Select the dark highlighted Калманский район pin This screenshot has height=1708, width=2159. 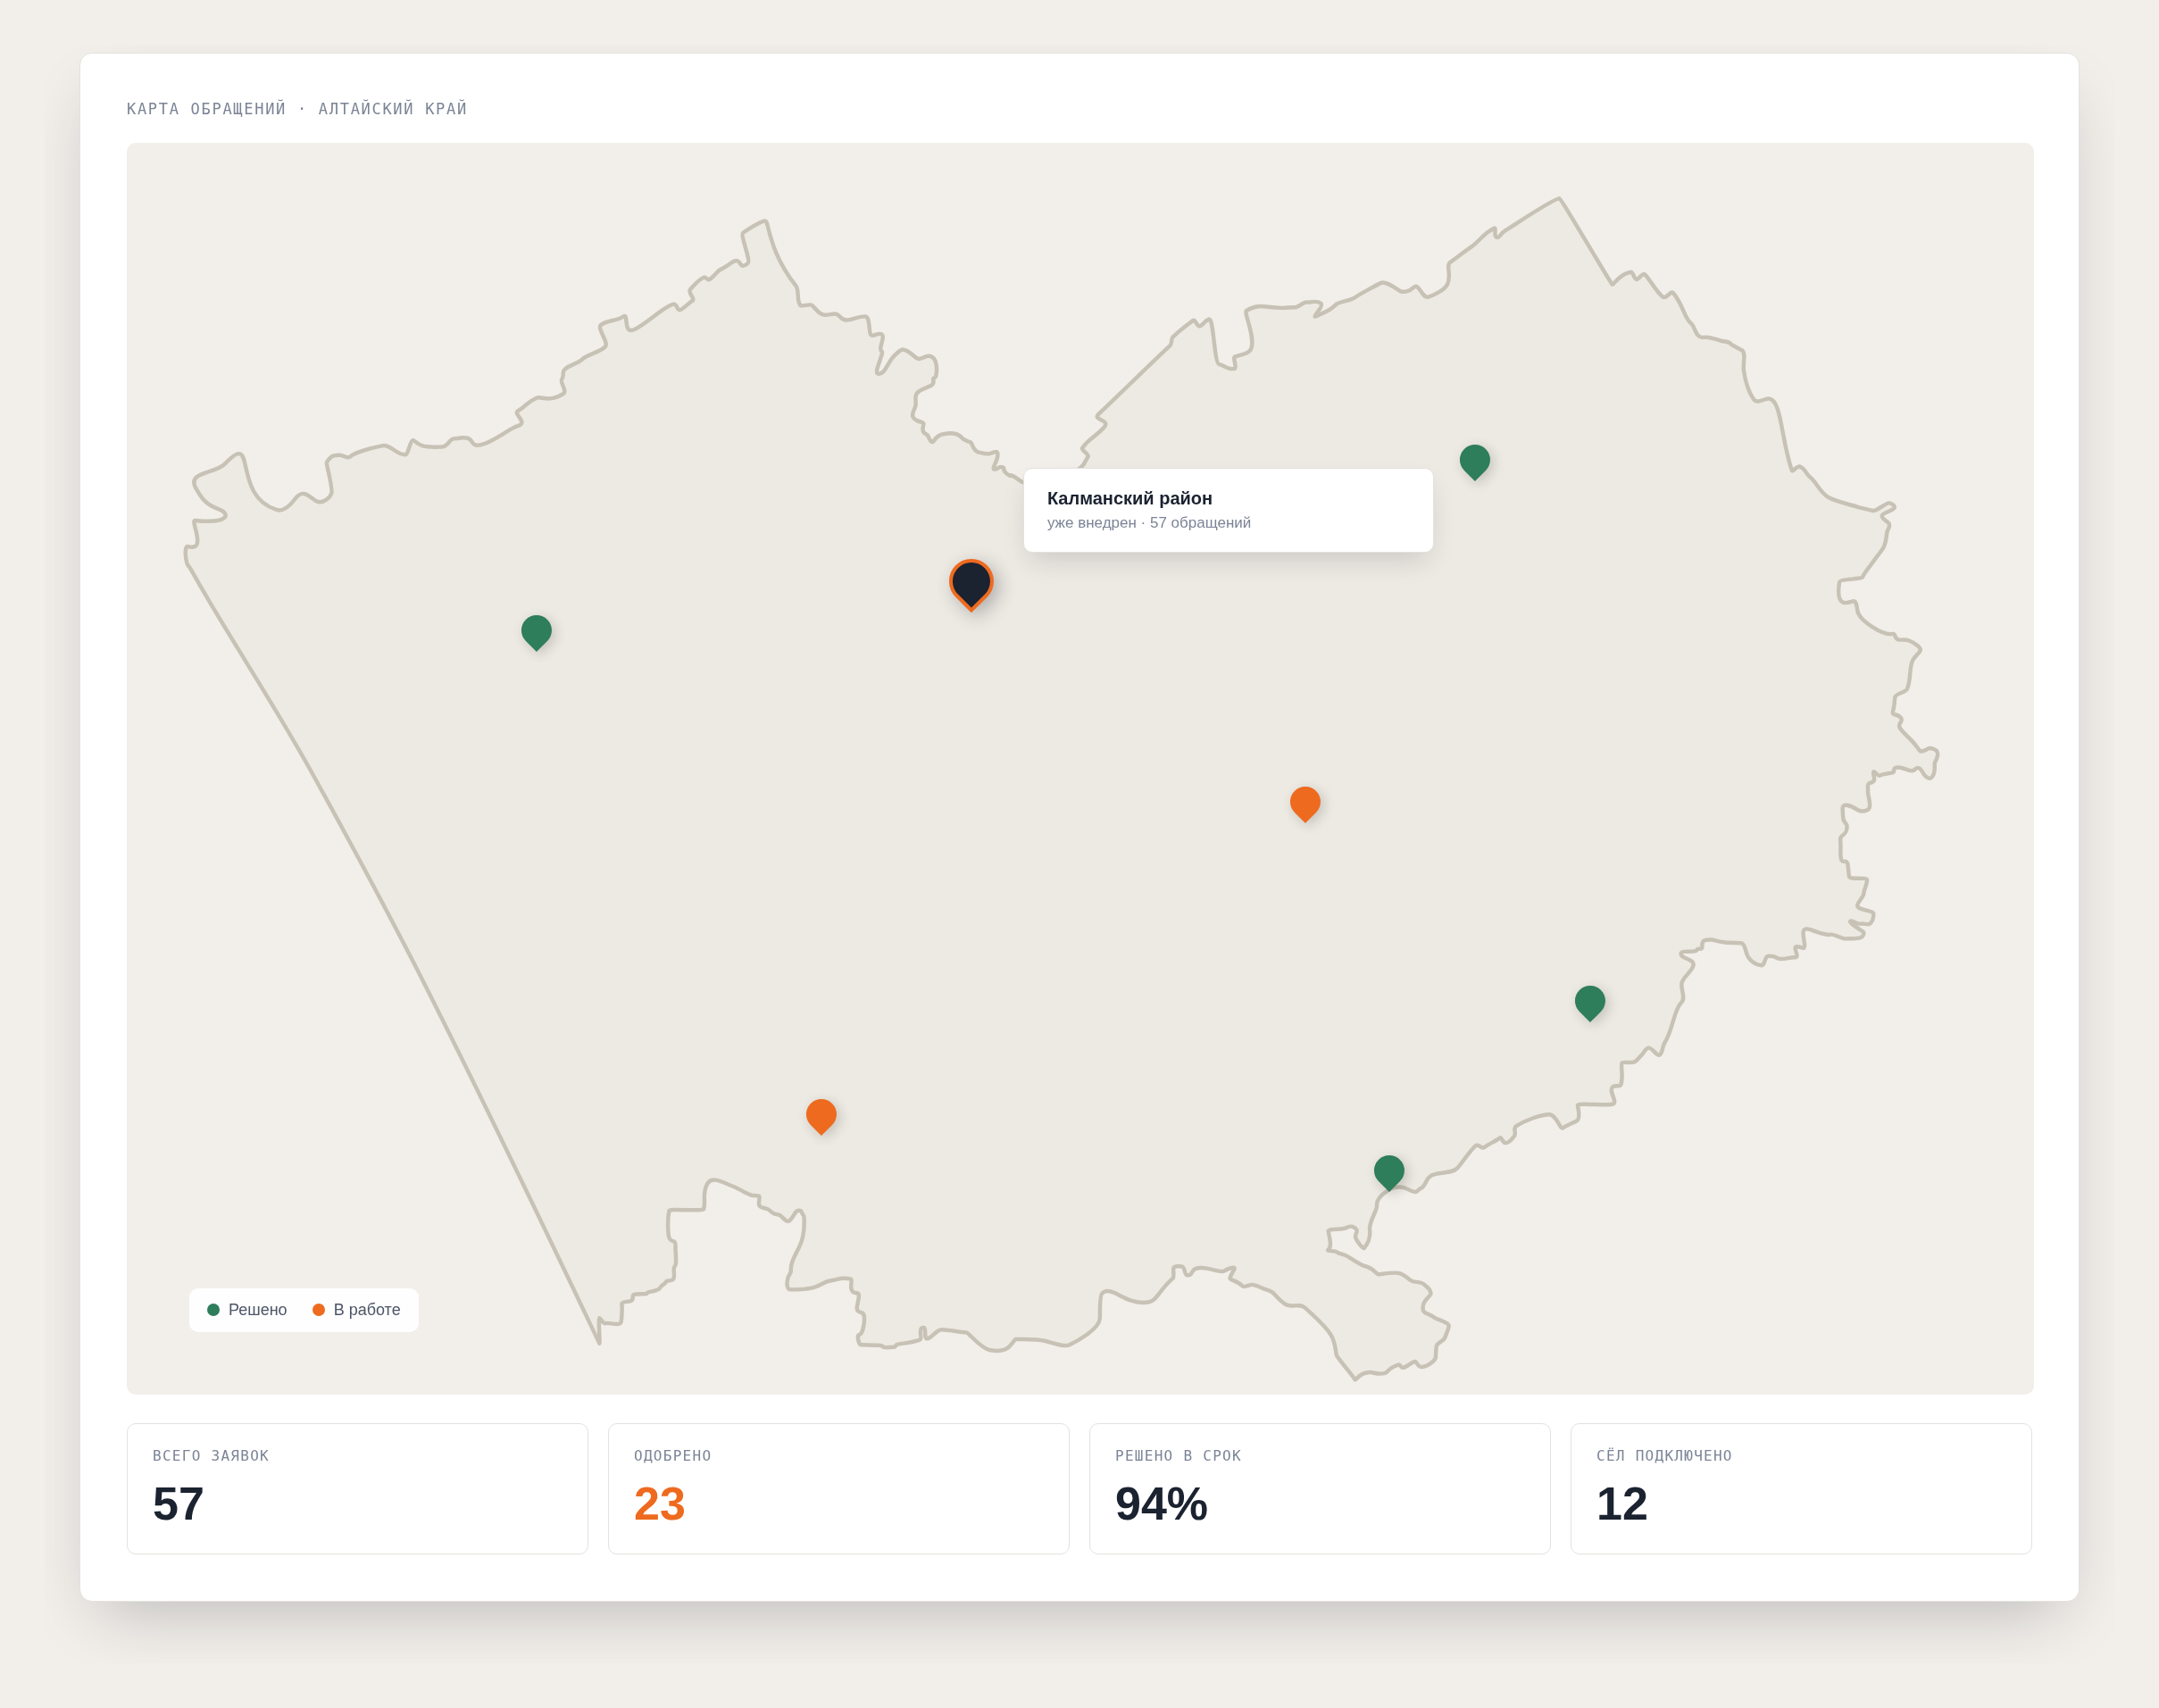tap(971, 584)
